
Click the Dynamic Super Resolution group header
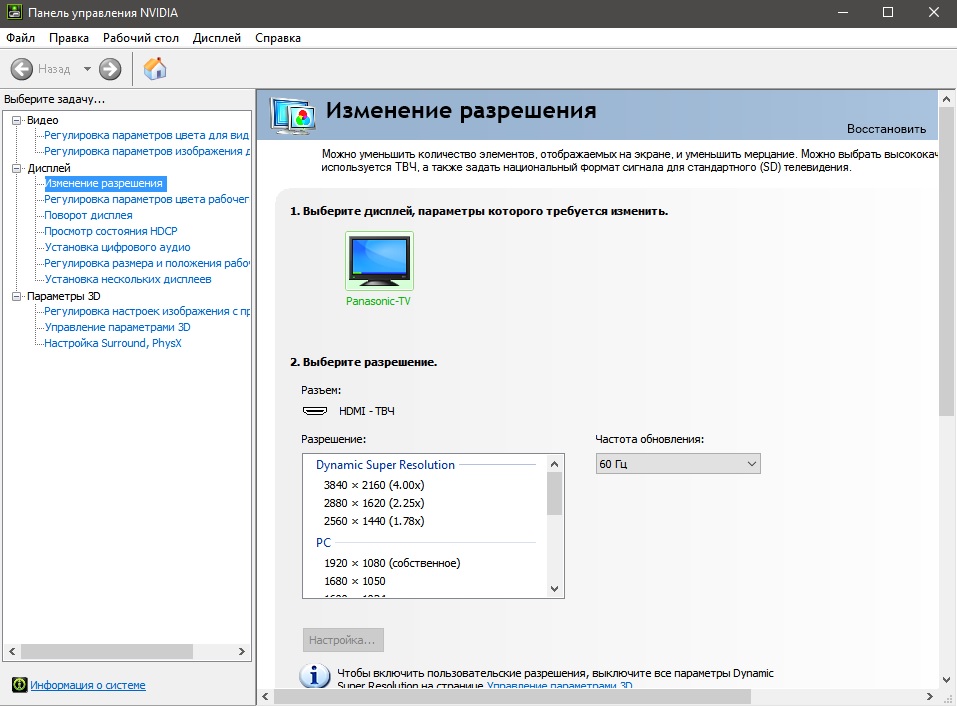click(x=385, y=464)
